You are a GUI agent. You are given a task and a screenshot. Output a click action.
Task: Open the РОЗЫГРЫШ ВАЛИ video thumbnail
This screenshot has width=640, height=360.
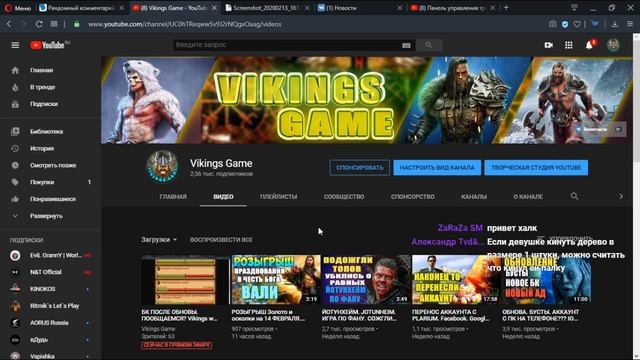click(276, 280)
